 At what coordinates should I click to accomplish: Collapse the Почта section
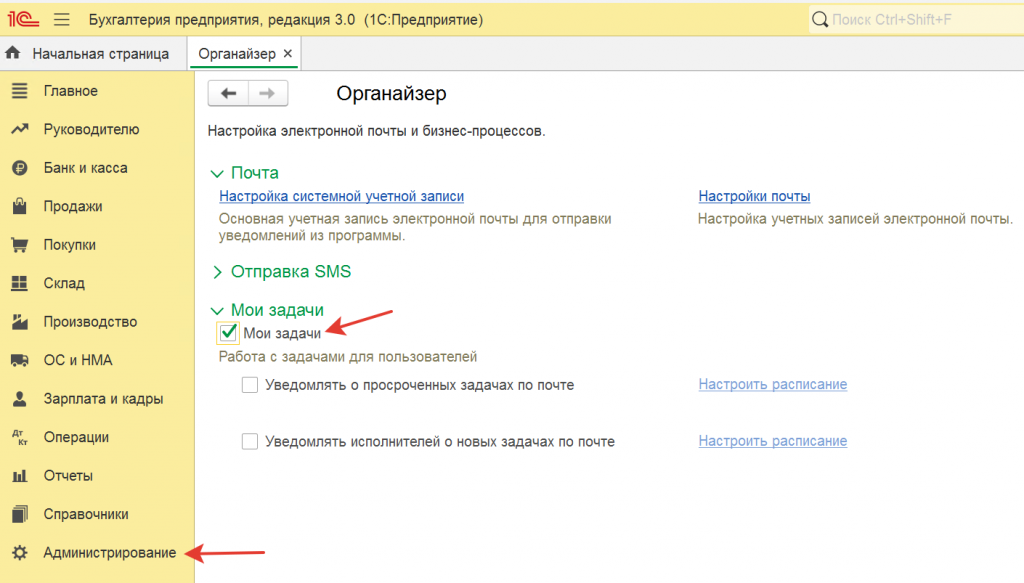[x=217, y=174]
